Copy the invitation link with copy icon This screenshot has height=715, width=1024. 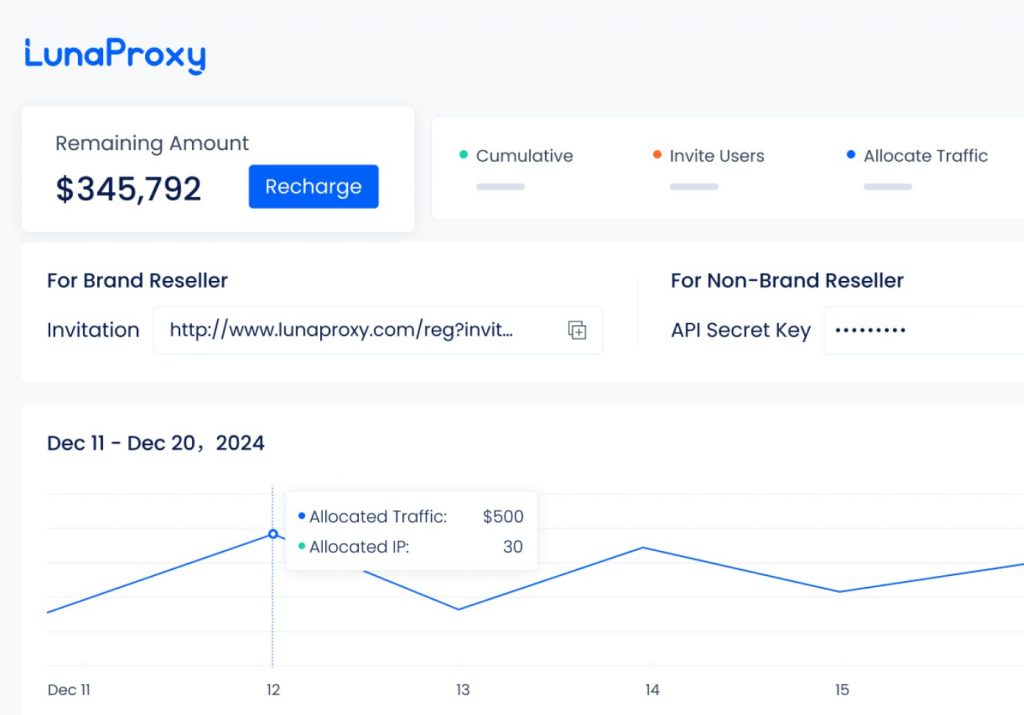coord(577,330)
